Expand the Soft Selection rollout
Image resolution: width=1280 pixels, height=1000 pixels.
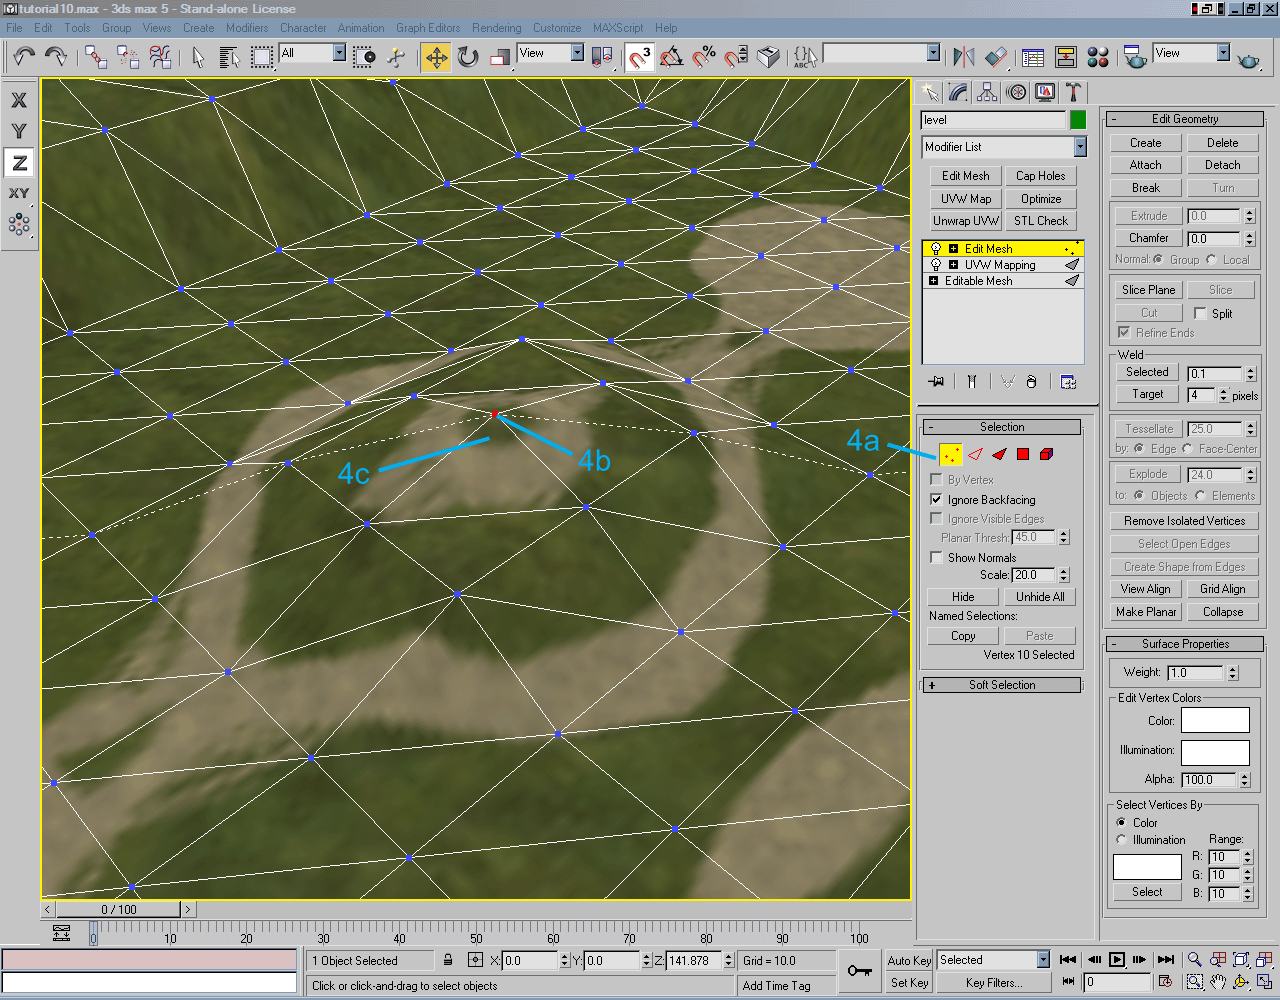coord(1001,684)
